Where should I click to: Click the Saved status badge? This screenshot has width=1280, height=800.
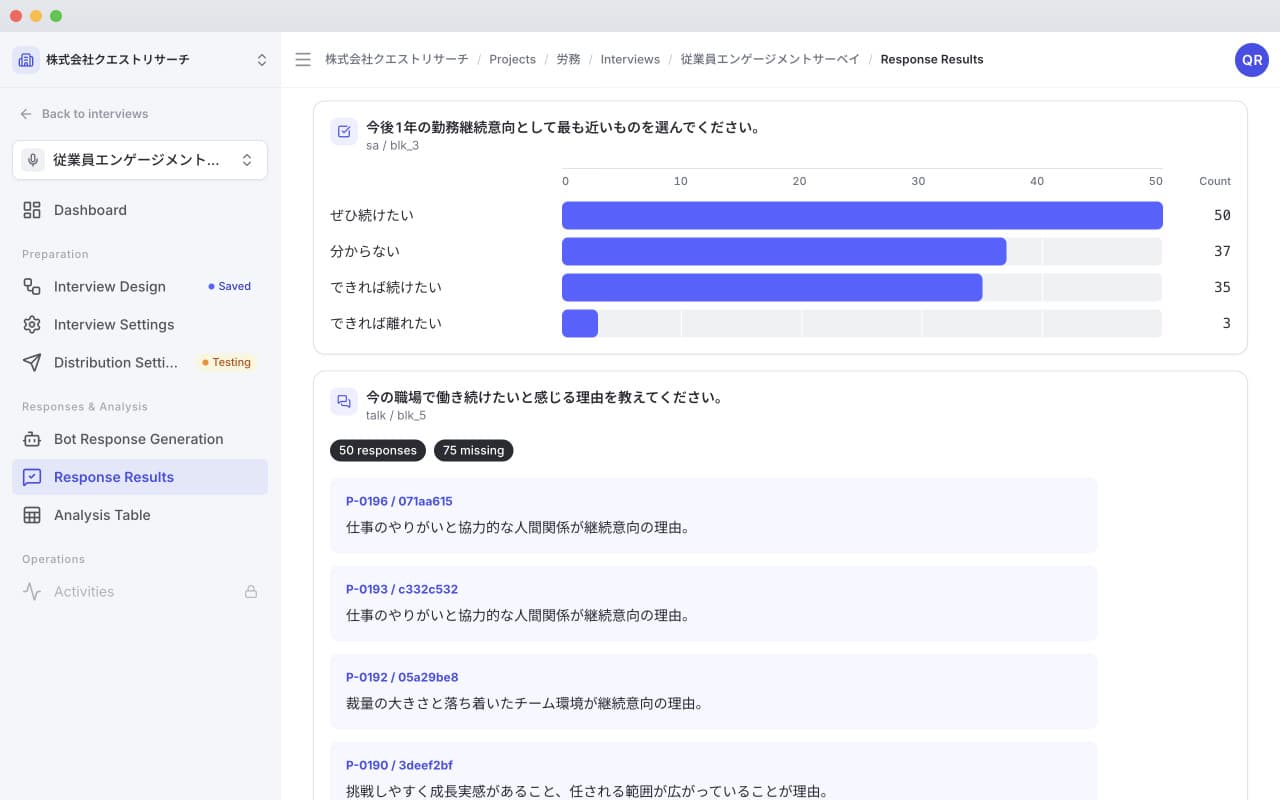(x=229, y=286)
